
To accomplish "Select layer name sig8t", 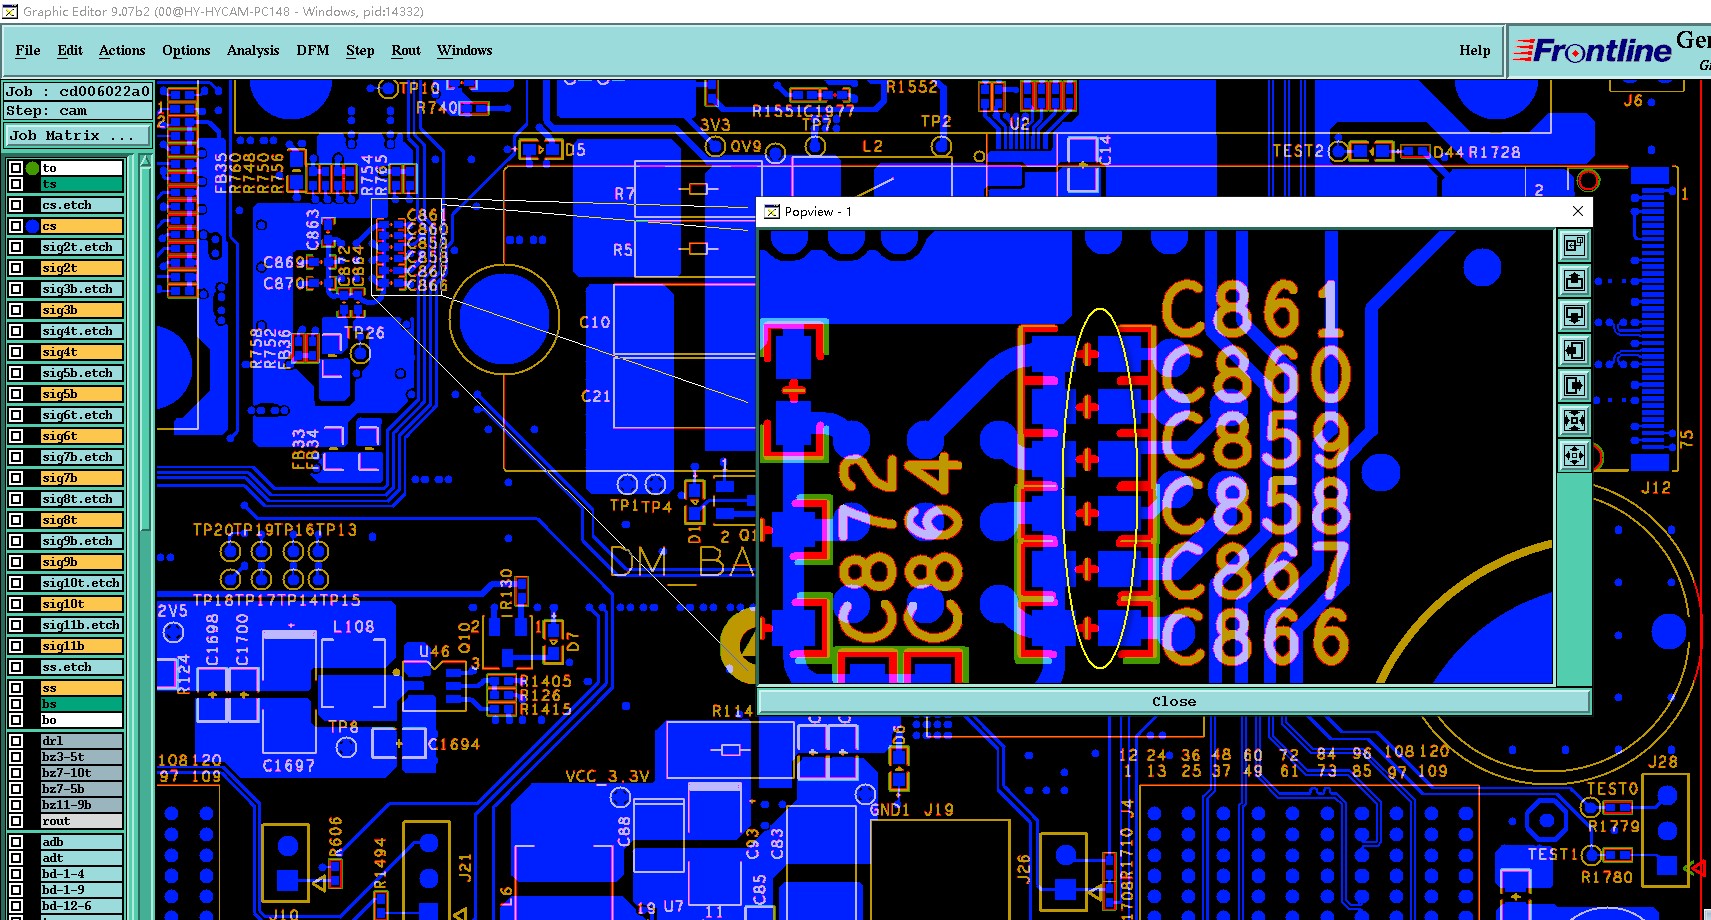I will 81,520.
